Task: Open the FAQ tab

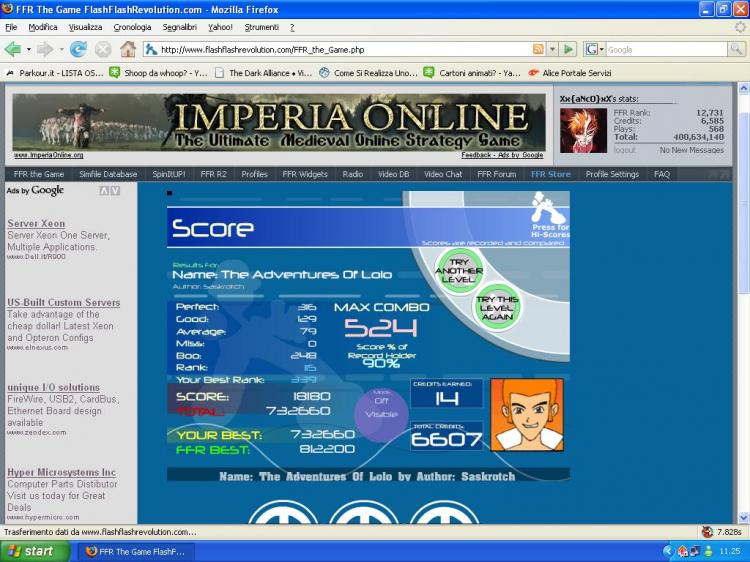Action: 662,174
